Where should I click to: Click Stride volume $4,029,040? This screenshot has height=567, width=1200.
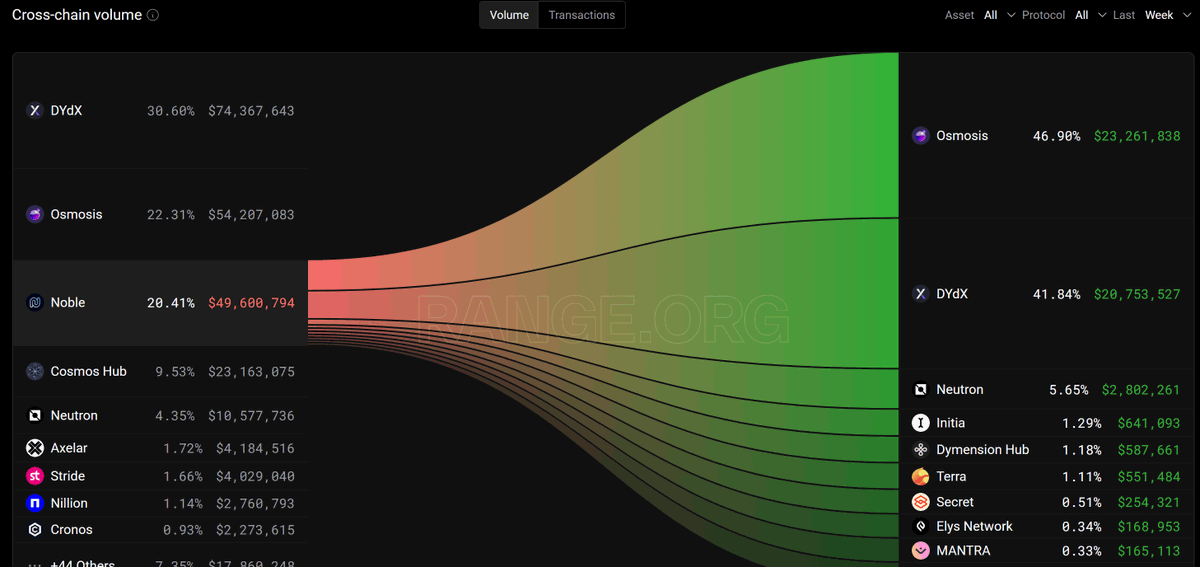pyautogui.click(x=255, y=477)
